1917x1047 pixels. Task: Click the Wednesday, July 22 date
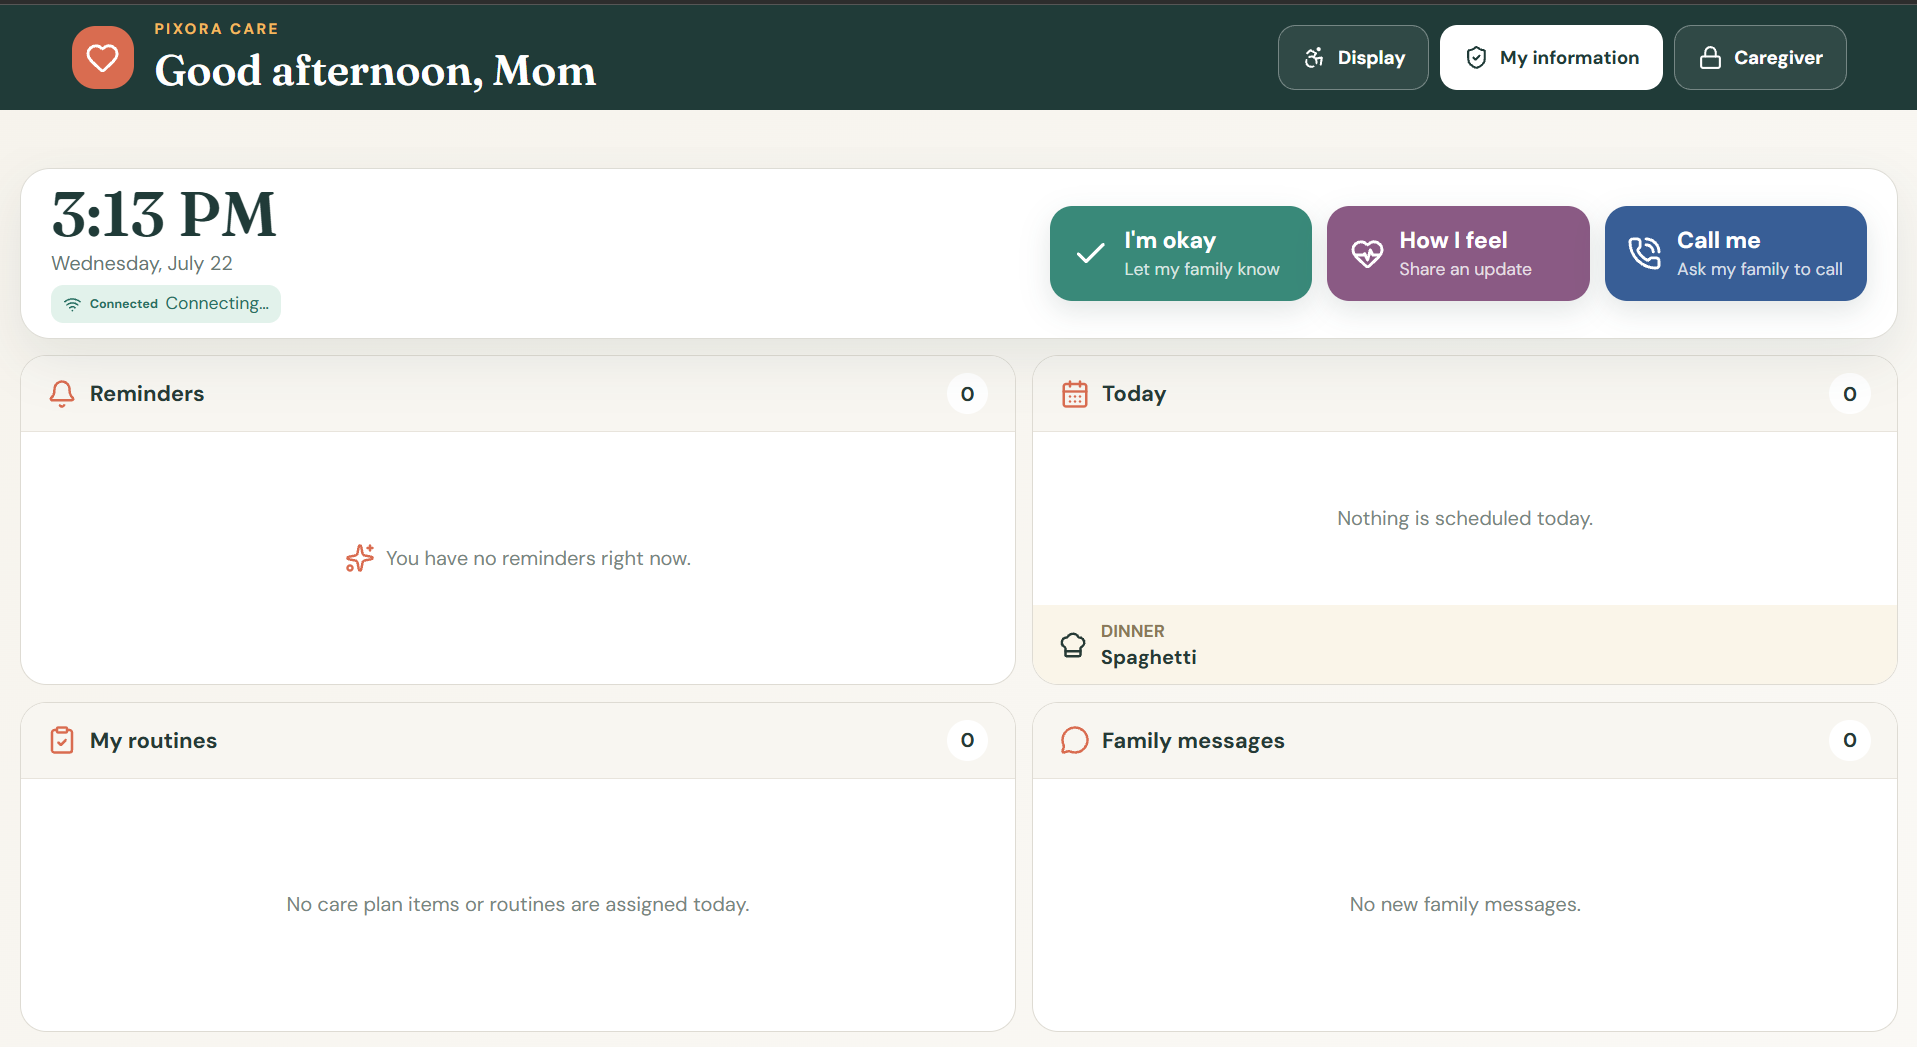142,263
